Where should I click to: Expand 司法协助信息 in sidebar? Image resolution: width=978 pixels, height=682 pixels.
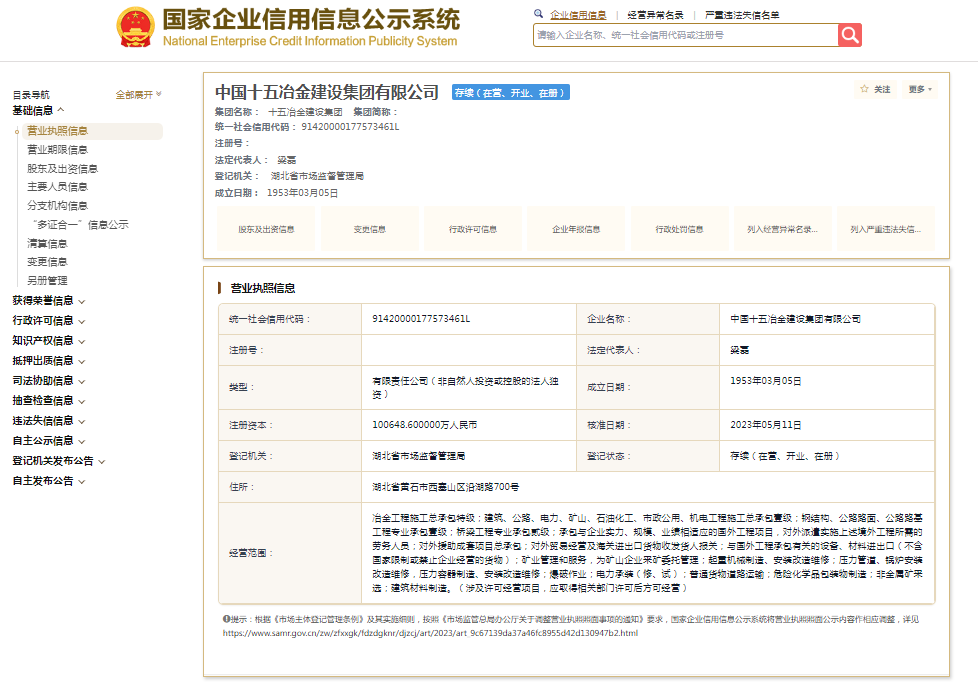click(x=48, y=380)
